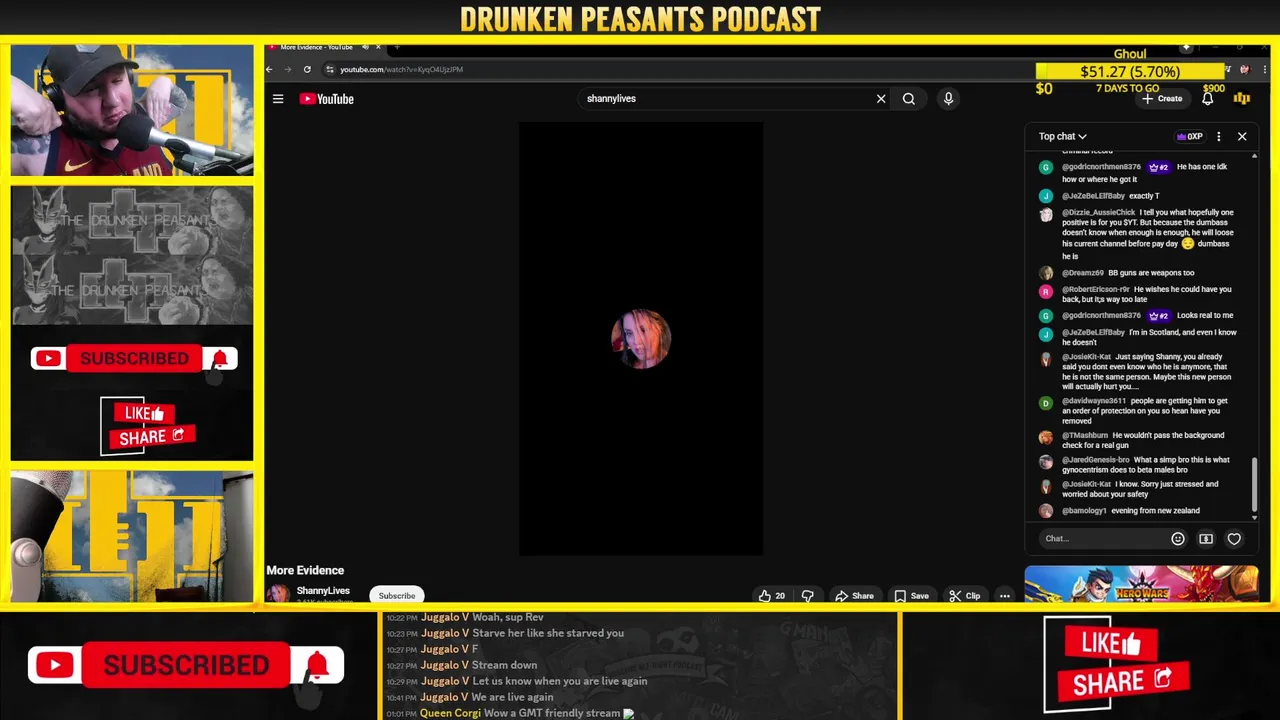
Task: Click the JosieKit-Kat 'I know. Sorry' message
Action: pyautogui.click(x=1140, y=489)
